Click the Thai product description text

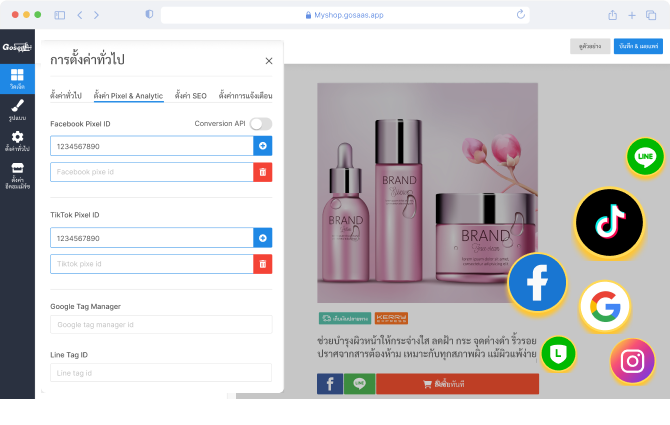pyautogui.click(x=427, y=347)
